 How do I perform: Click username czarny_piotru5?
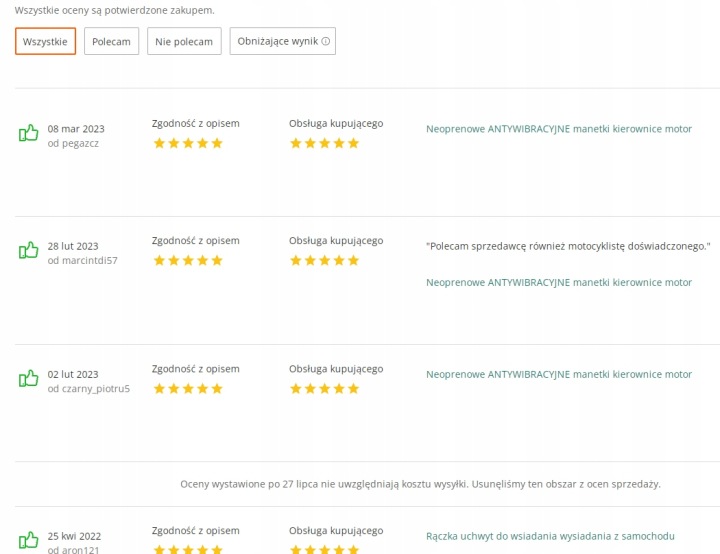pos(96,389)
